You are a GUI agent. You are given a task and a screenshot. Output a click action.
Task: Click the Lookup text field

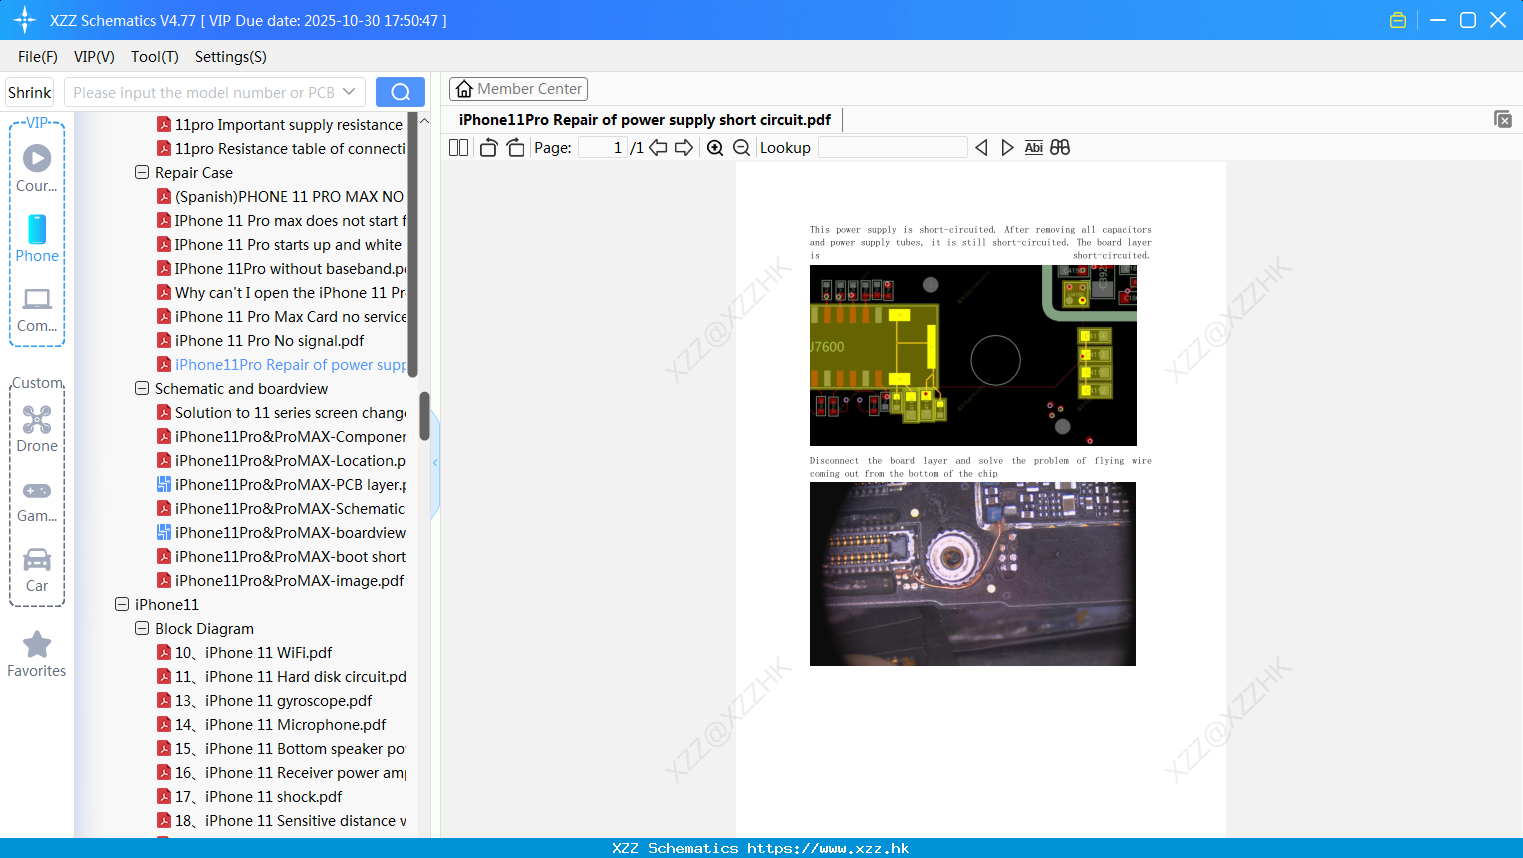click(x=892, y=147)
